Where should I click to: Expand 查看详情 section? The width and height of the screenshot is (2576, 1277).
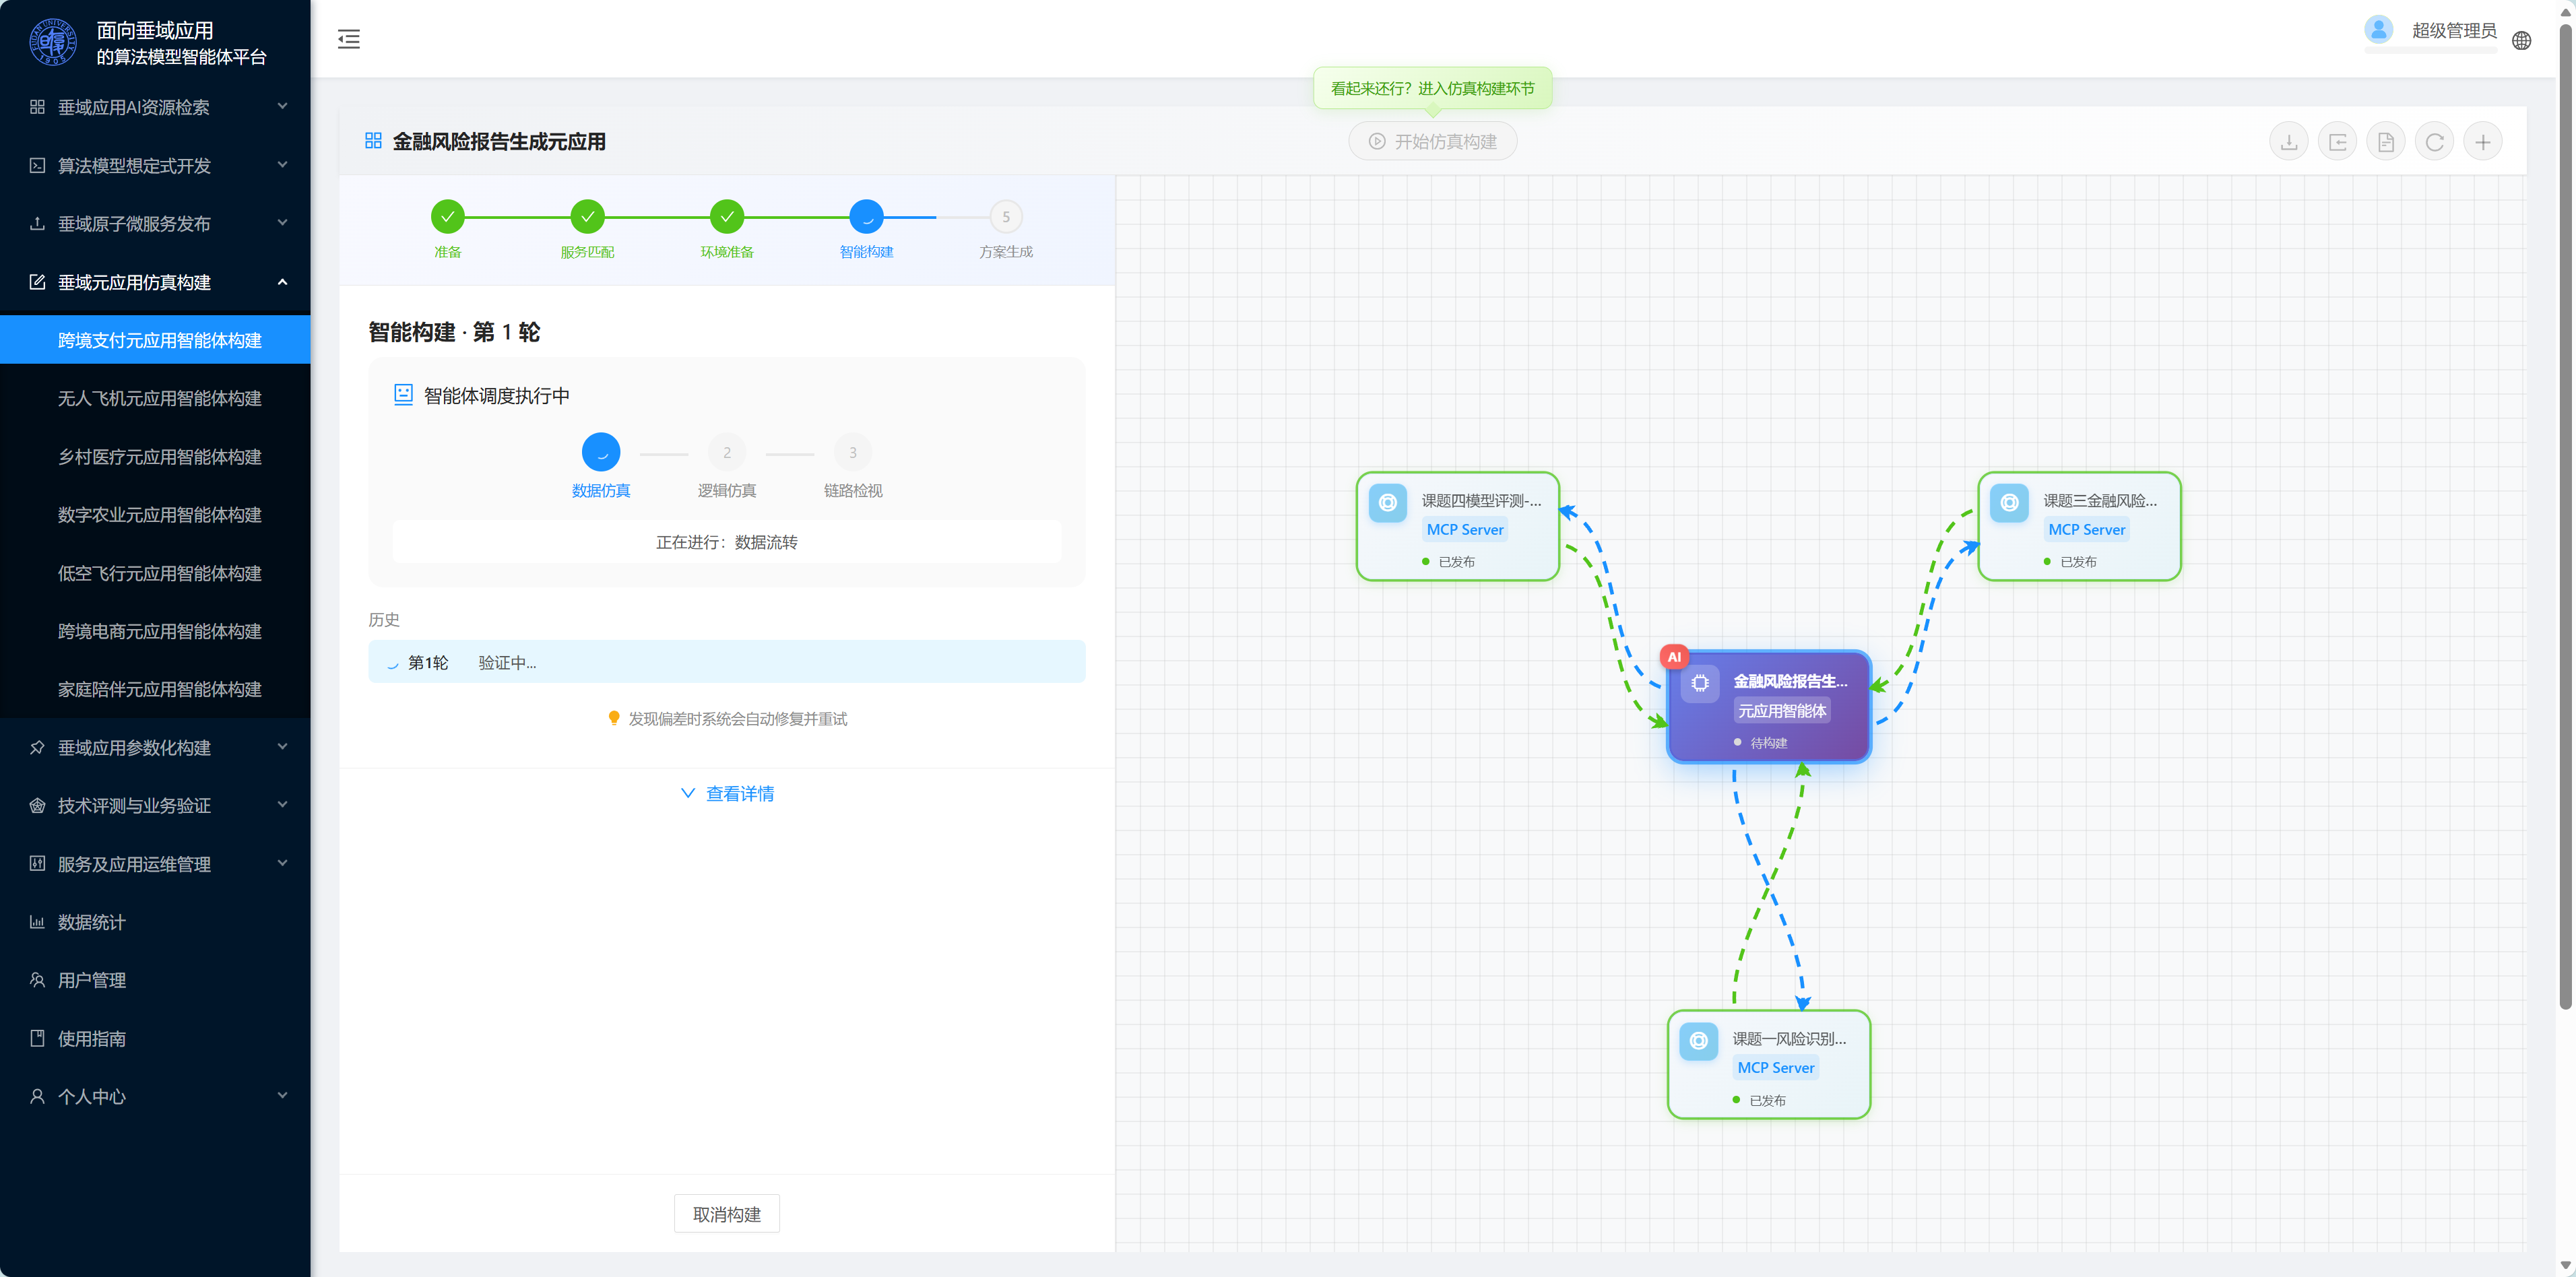[727, 793]
